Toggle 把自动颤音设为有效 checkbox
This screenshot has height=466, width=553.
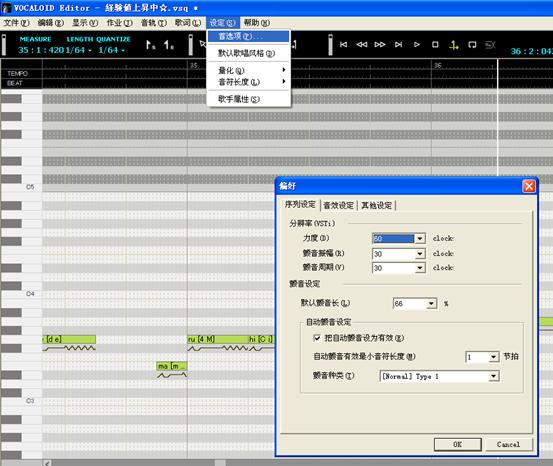coord(317,338)
